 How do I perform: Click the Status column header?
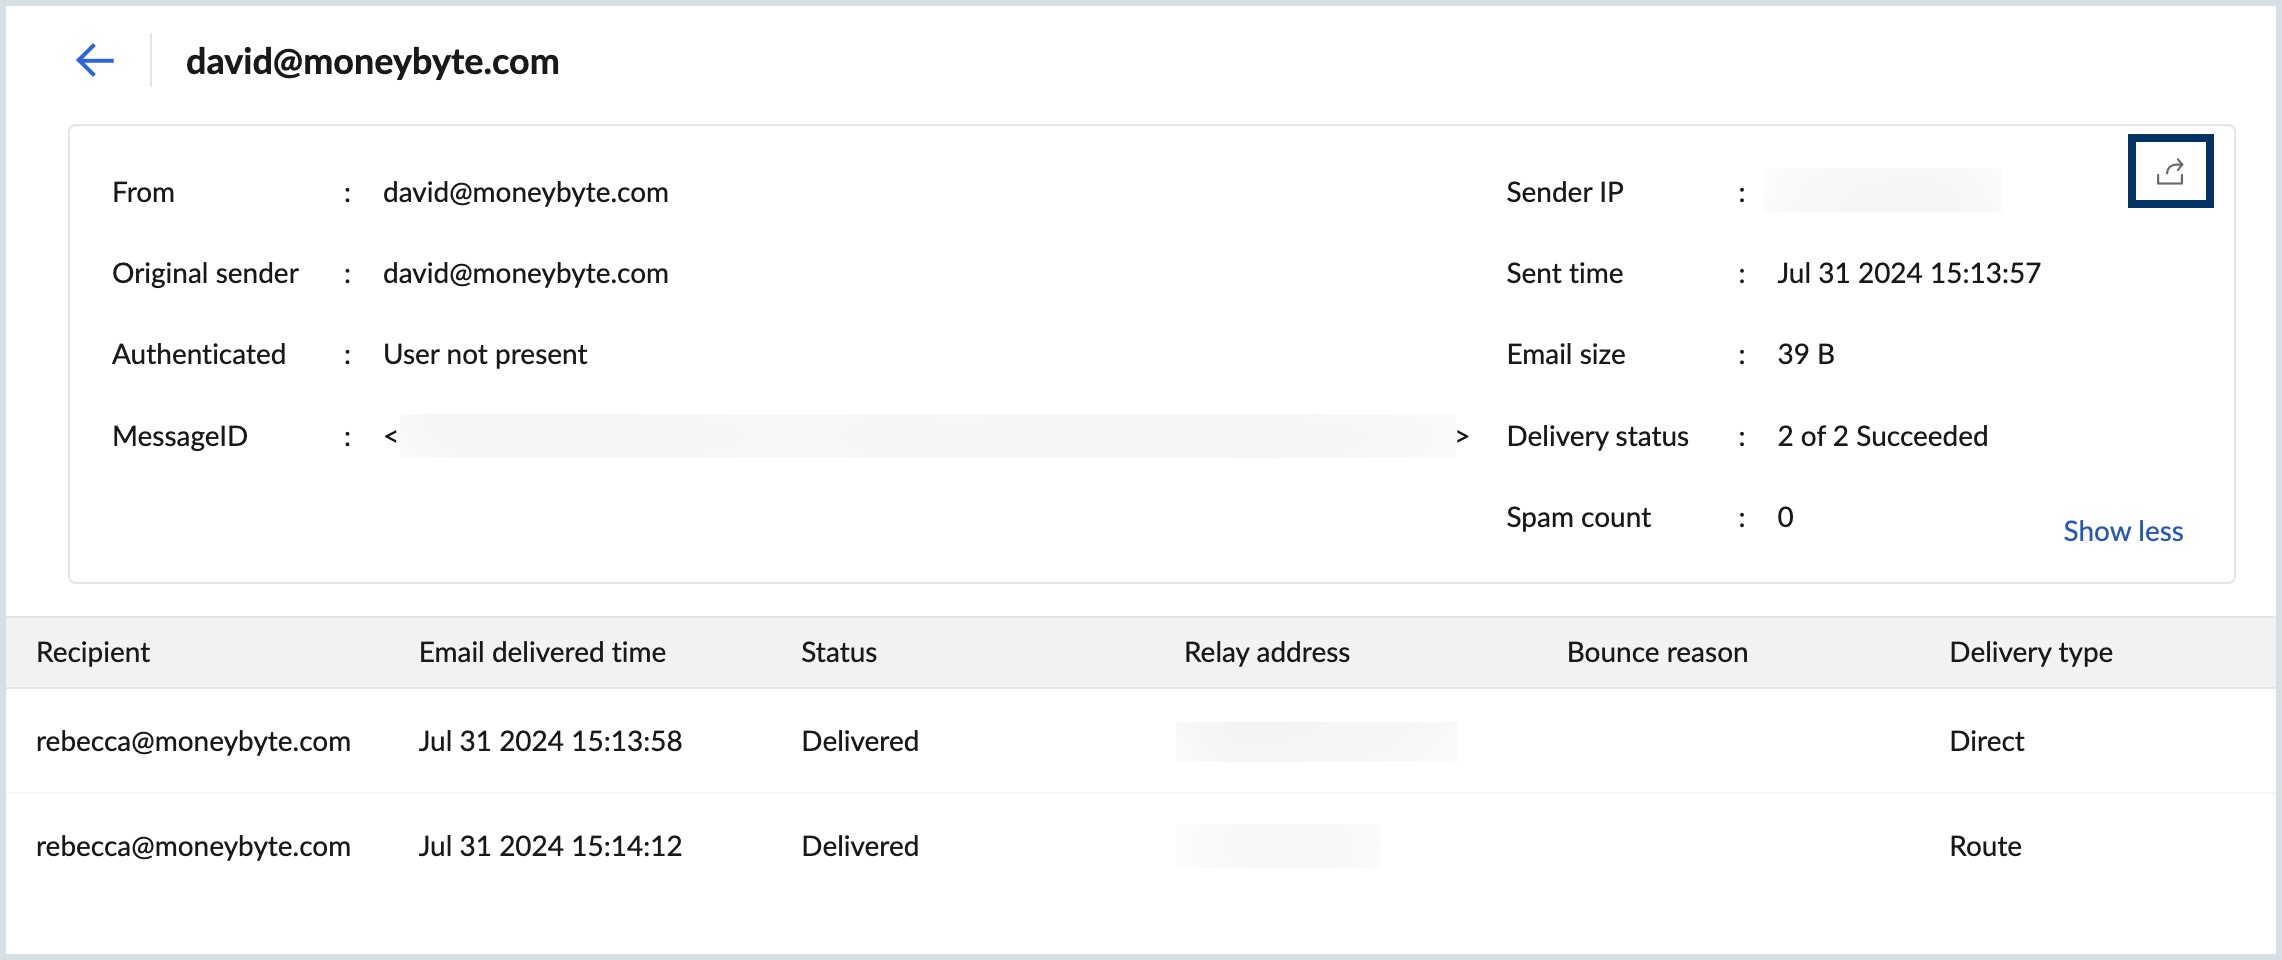coord(838,652)
